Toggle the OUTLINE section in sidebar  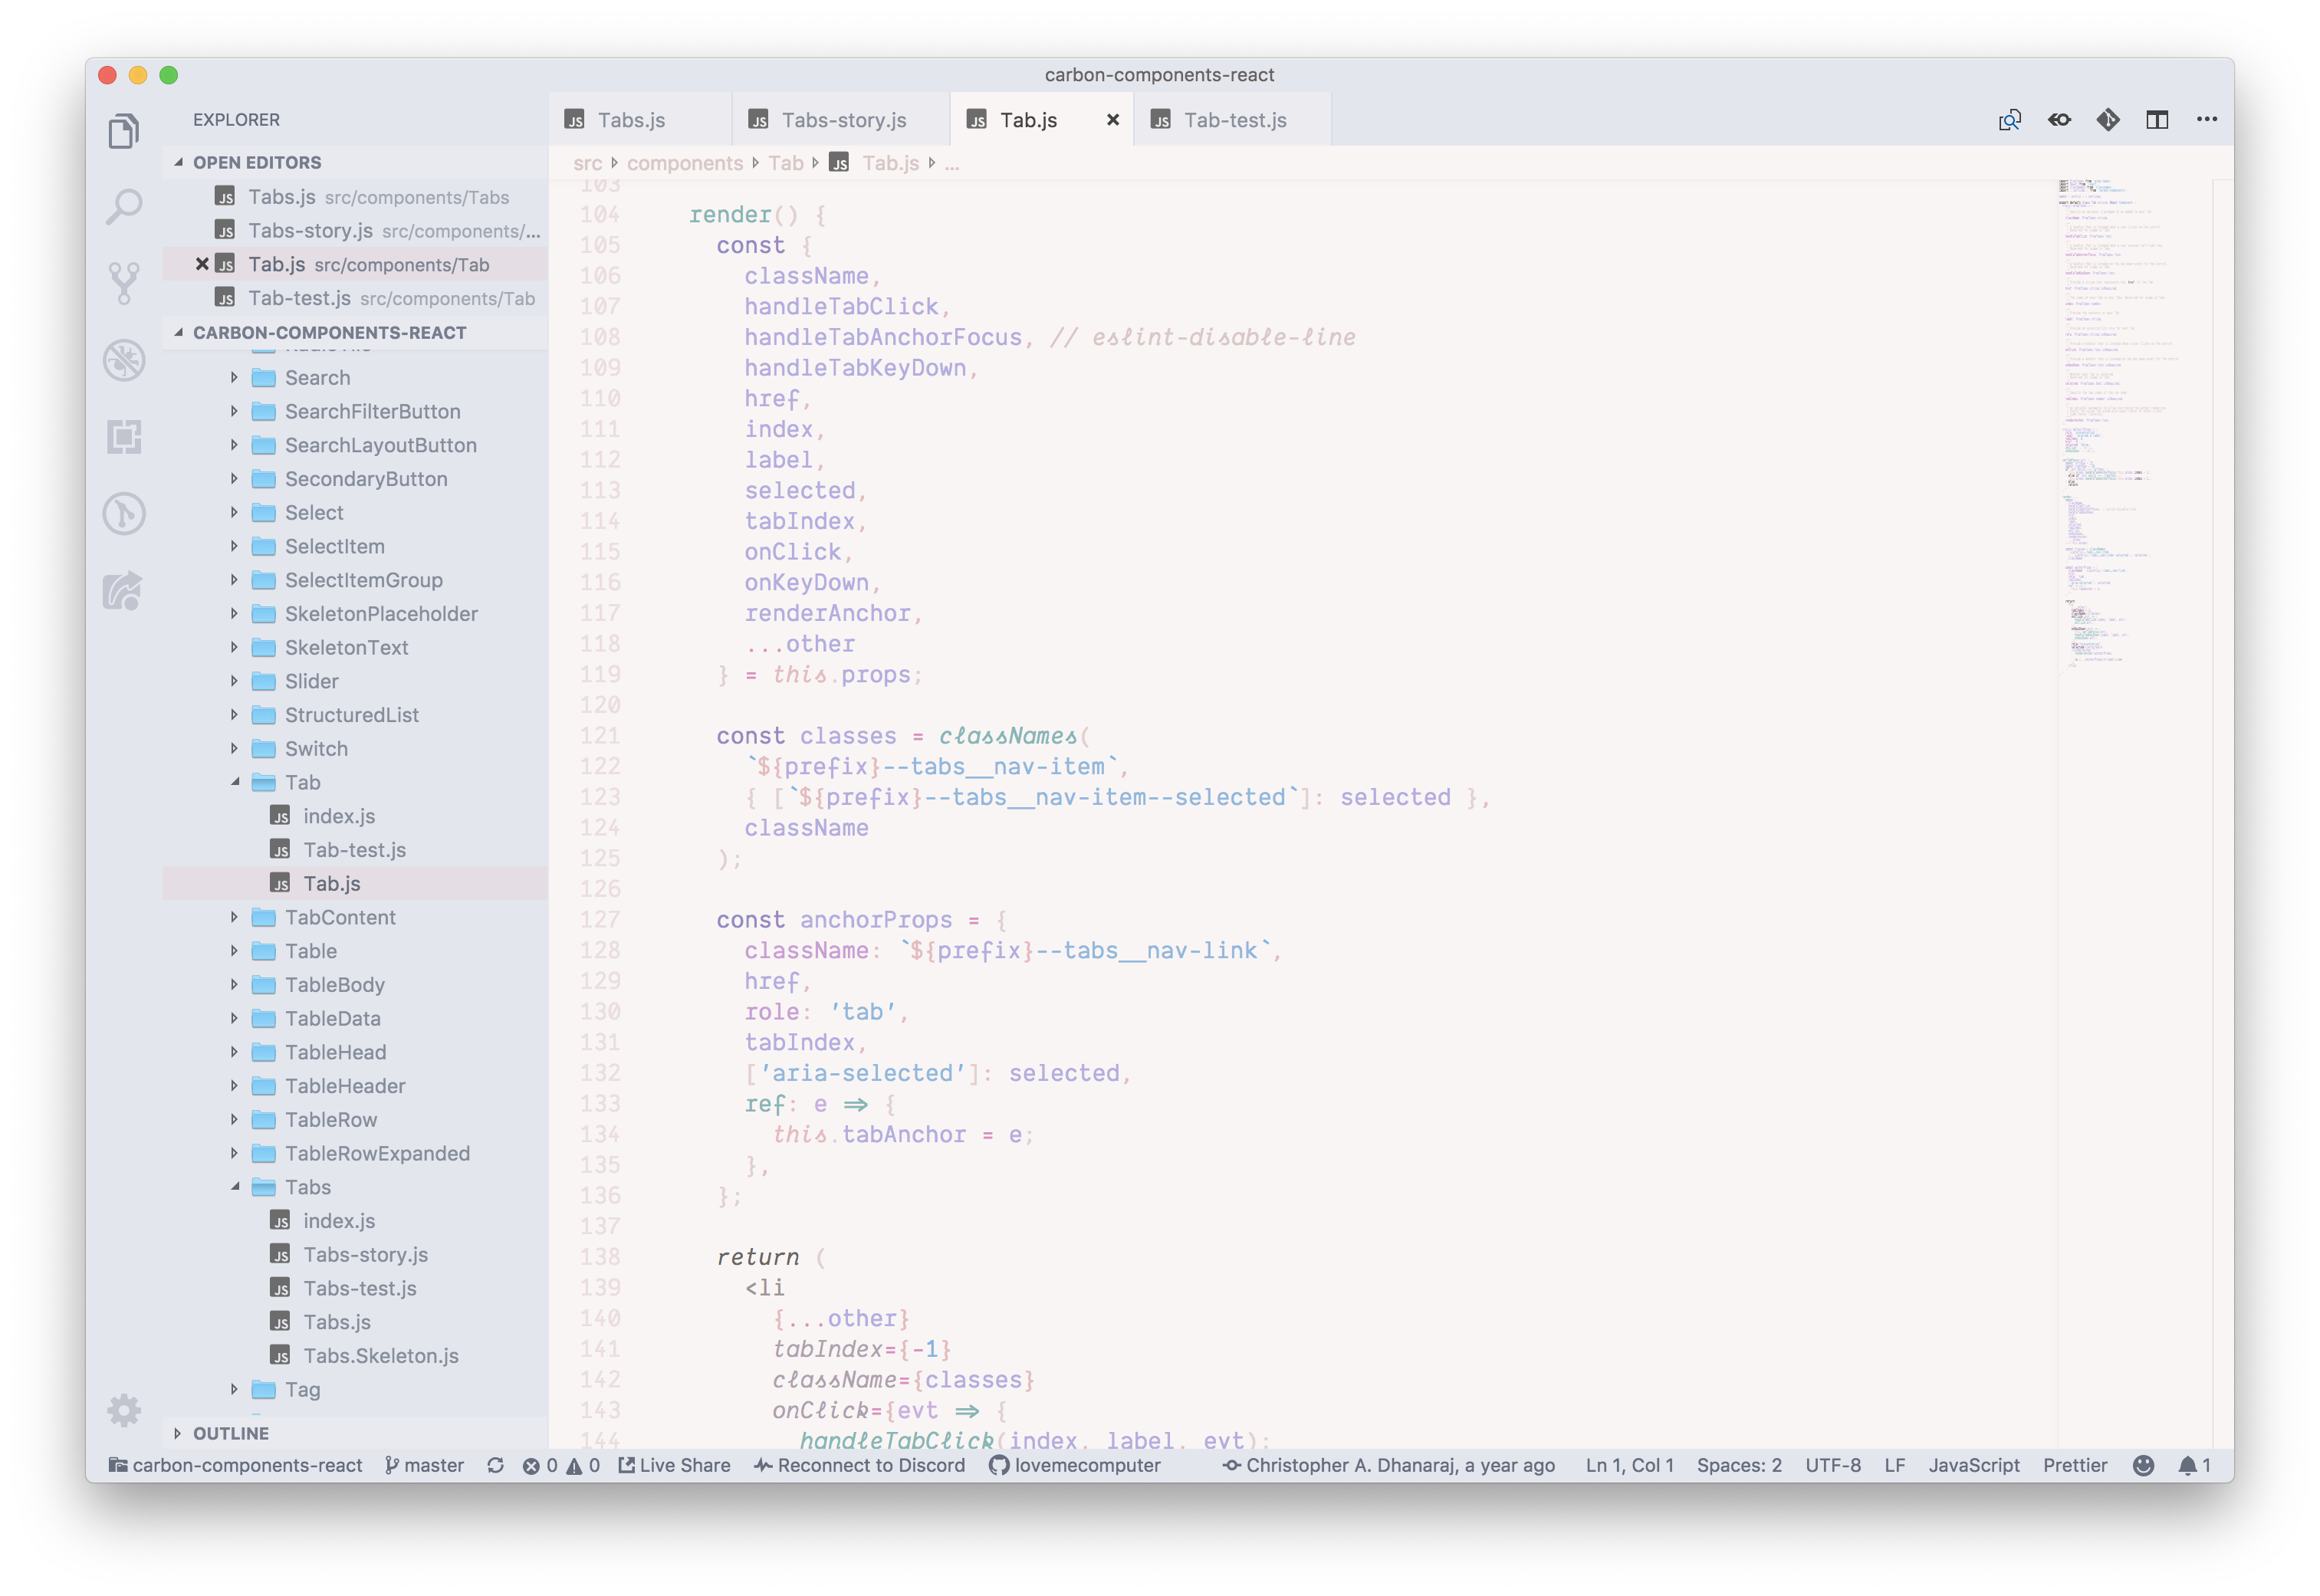[x=231, y=1432]
